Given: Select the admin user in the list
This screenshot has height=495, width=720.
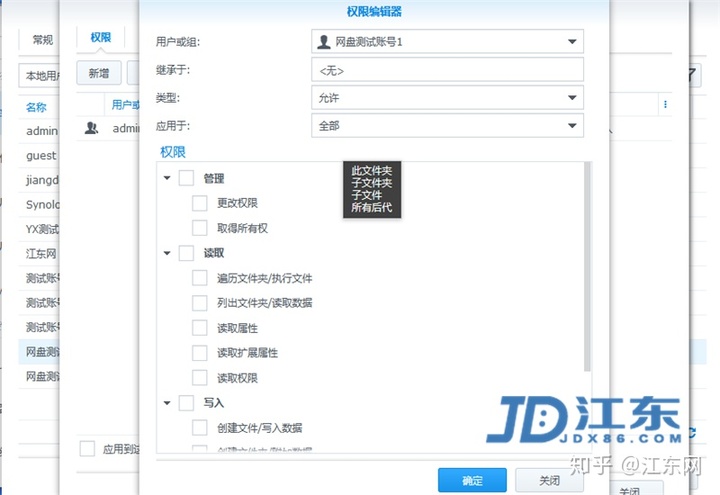Looking at the screenshot, I should click(39, 131).
